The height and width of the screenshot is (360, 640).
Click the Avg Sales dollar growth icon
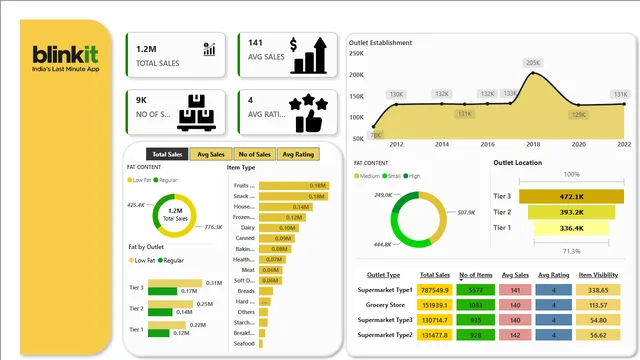(309, 56)
